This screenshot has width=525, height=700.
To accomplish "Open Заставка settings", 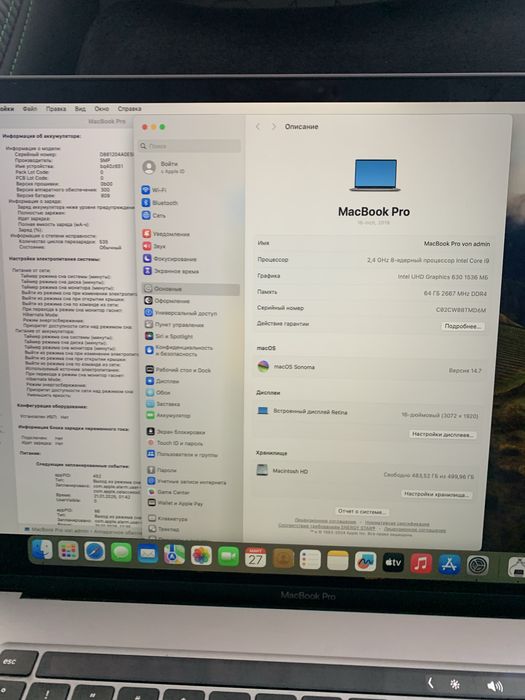I will coord(163,404).
